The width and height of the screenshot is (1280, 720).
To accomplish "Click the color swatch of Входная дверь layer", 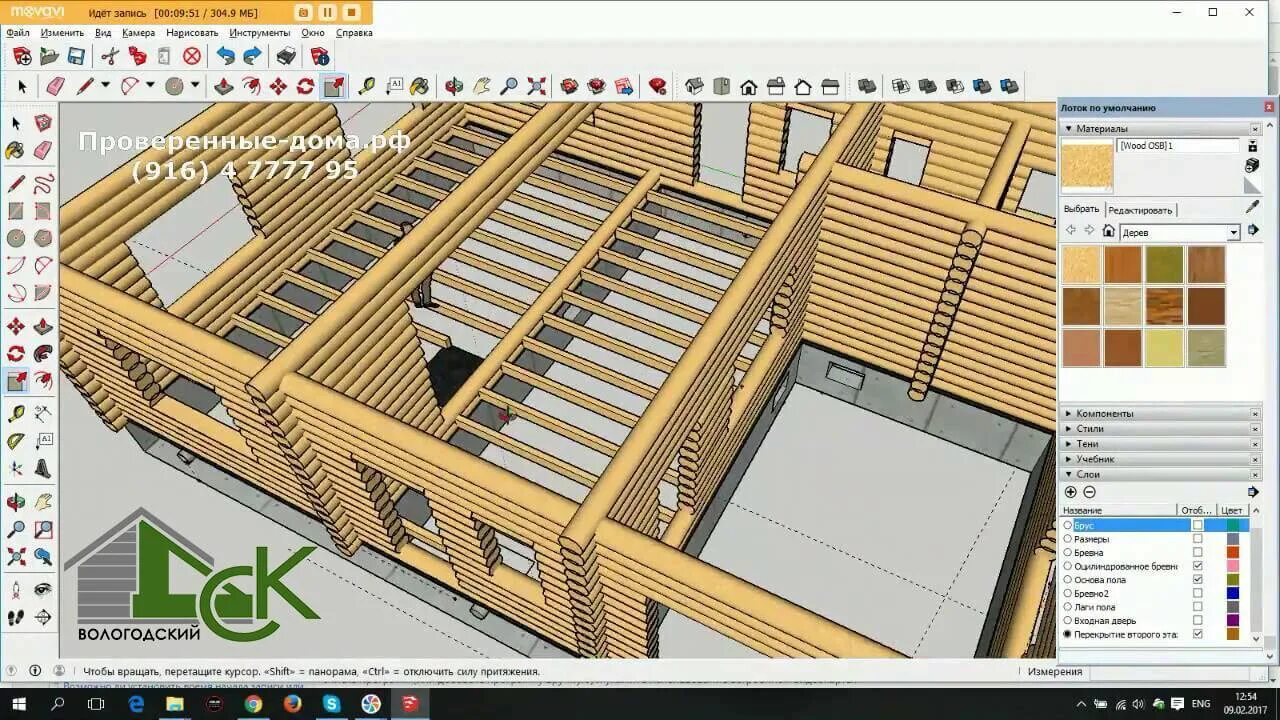I will coord(1233,621).
